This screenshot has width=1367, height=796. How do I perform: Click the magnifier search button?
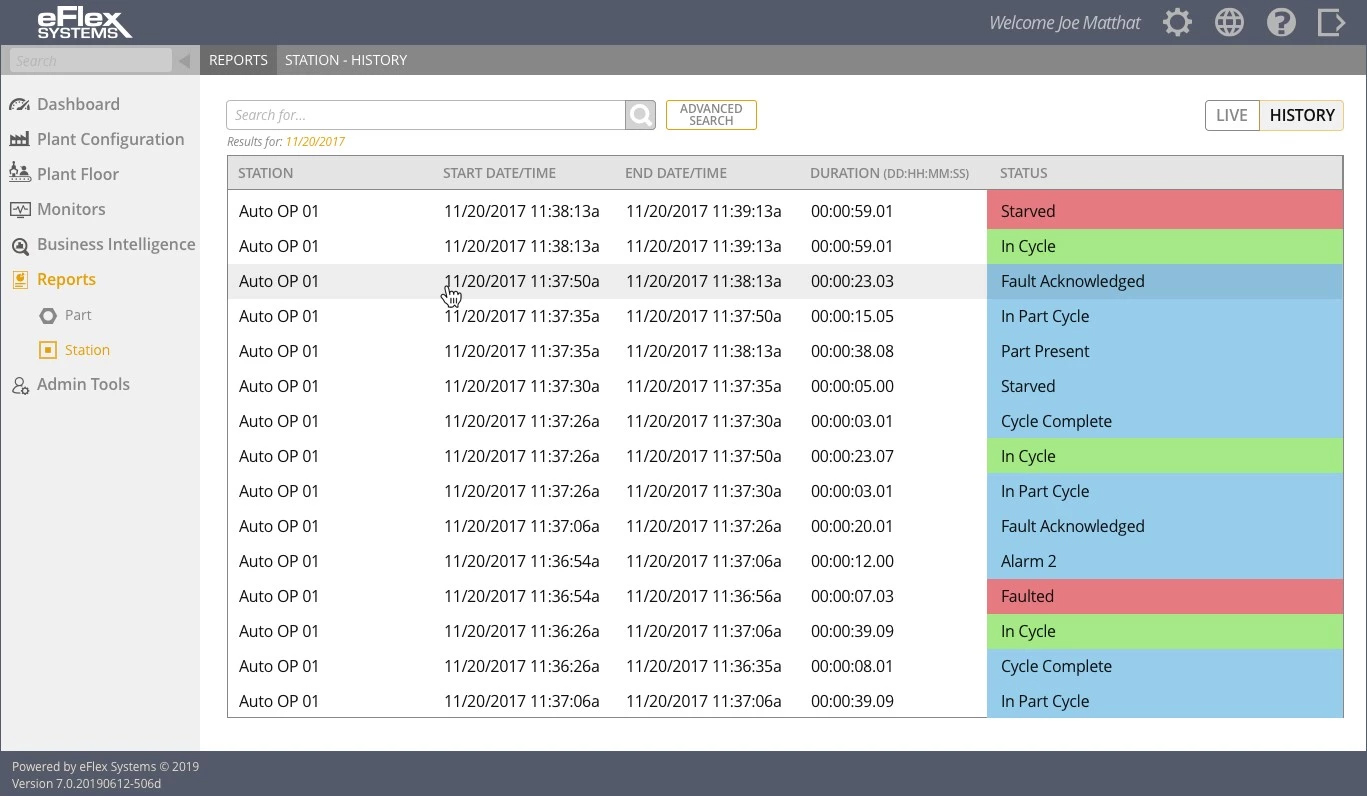point(640,115)
